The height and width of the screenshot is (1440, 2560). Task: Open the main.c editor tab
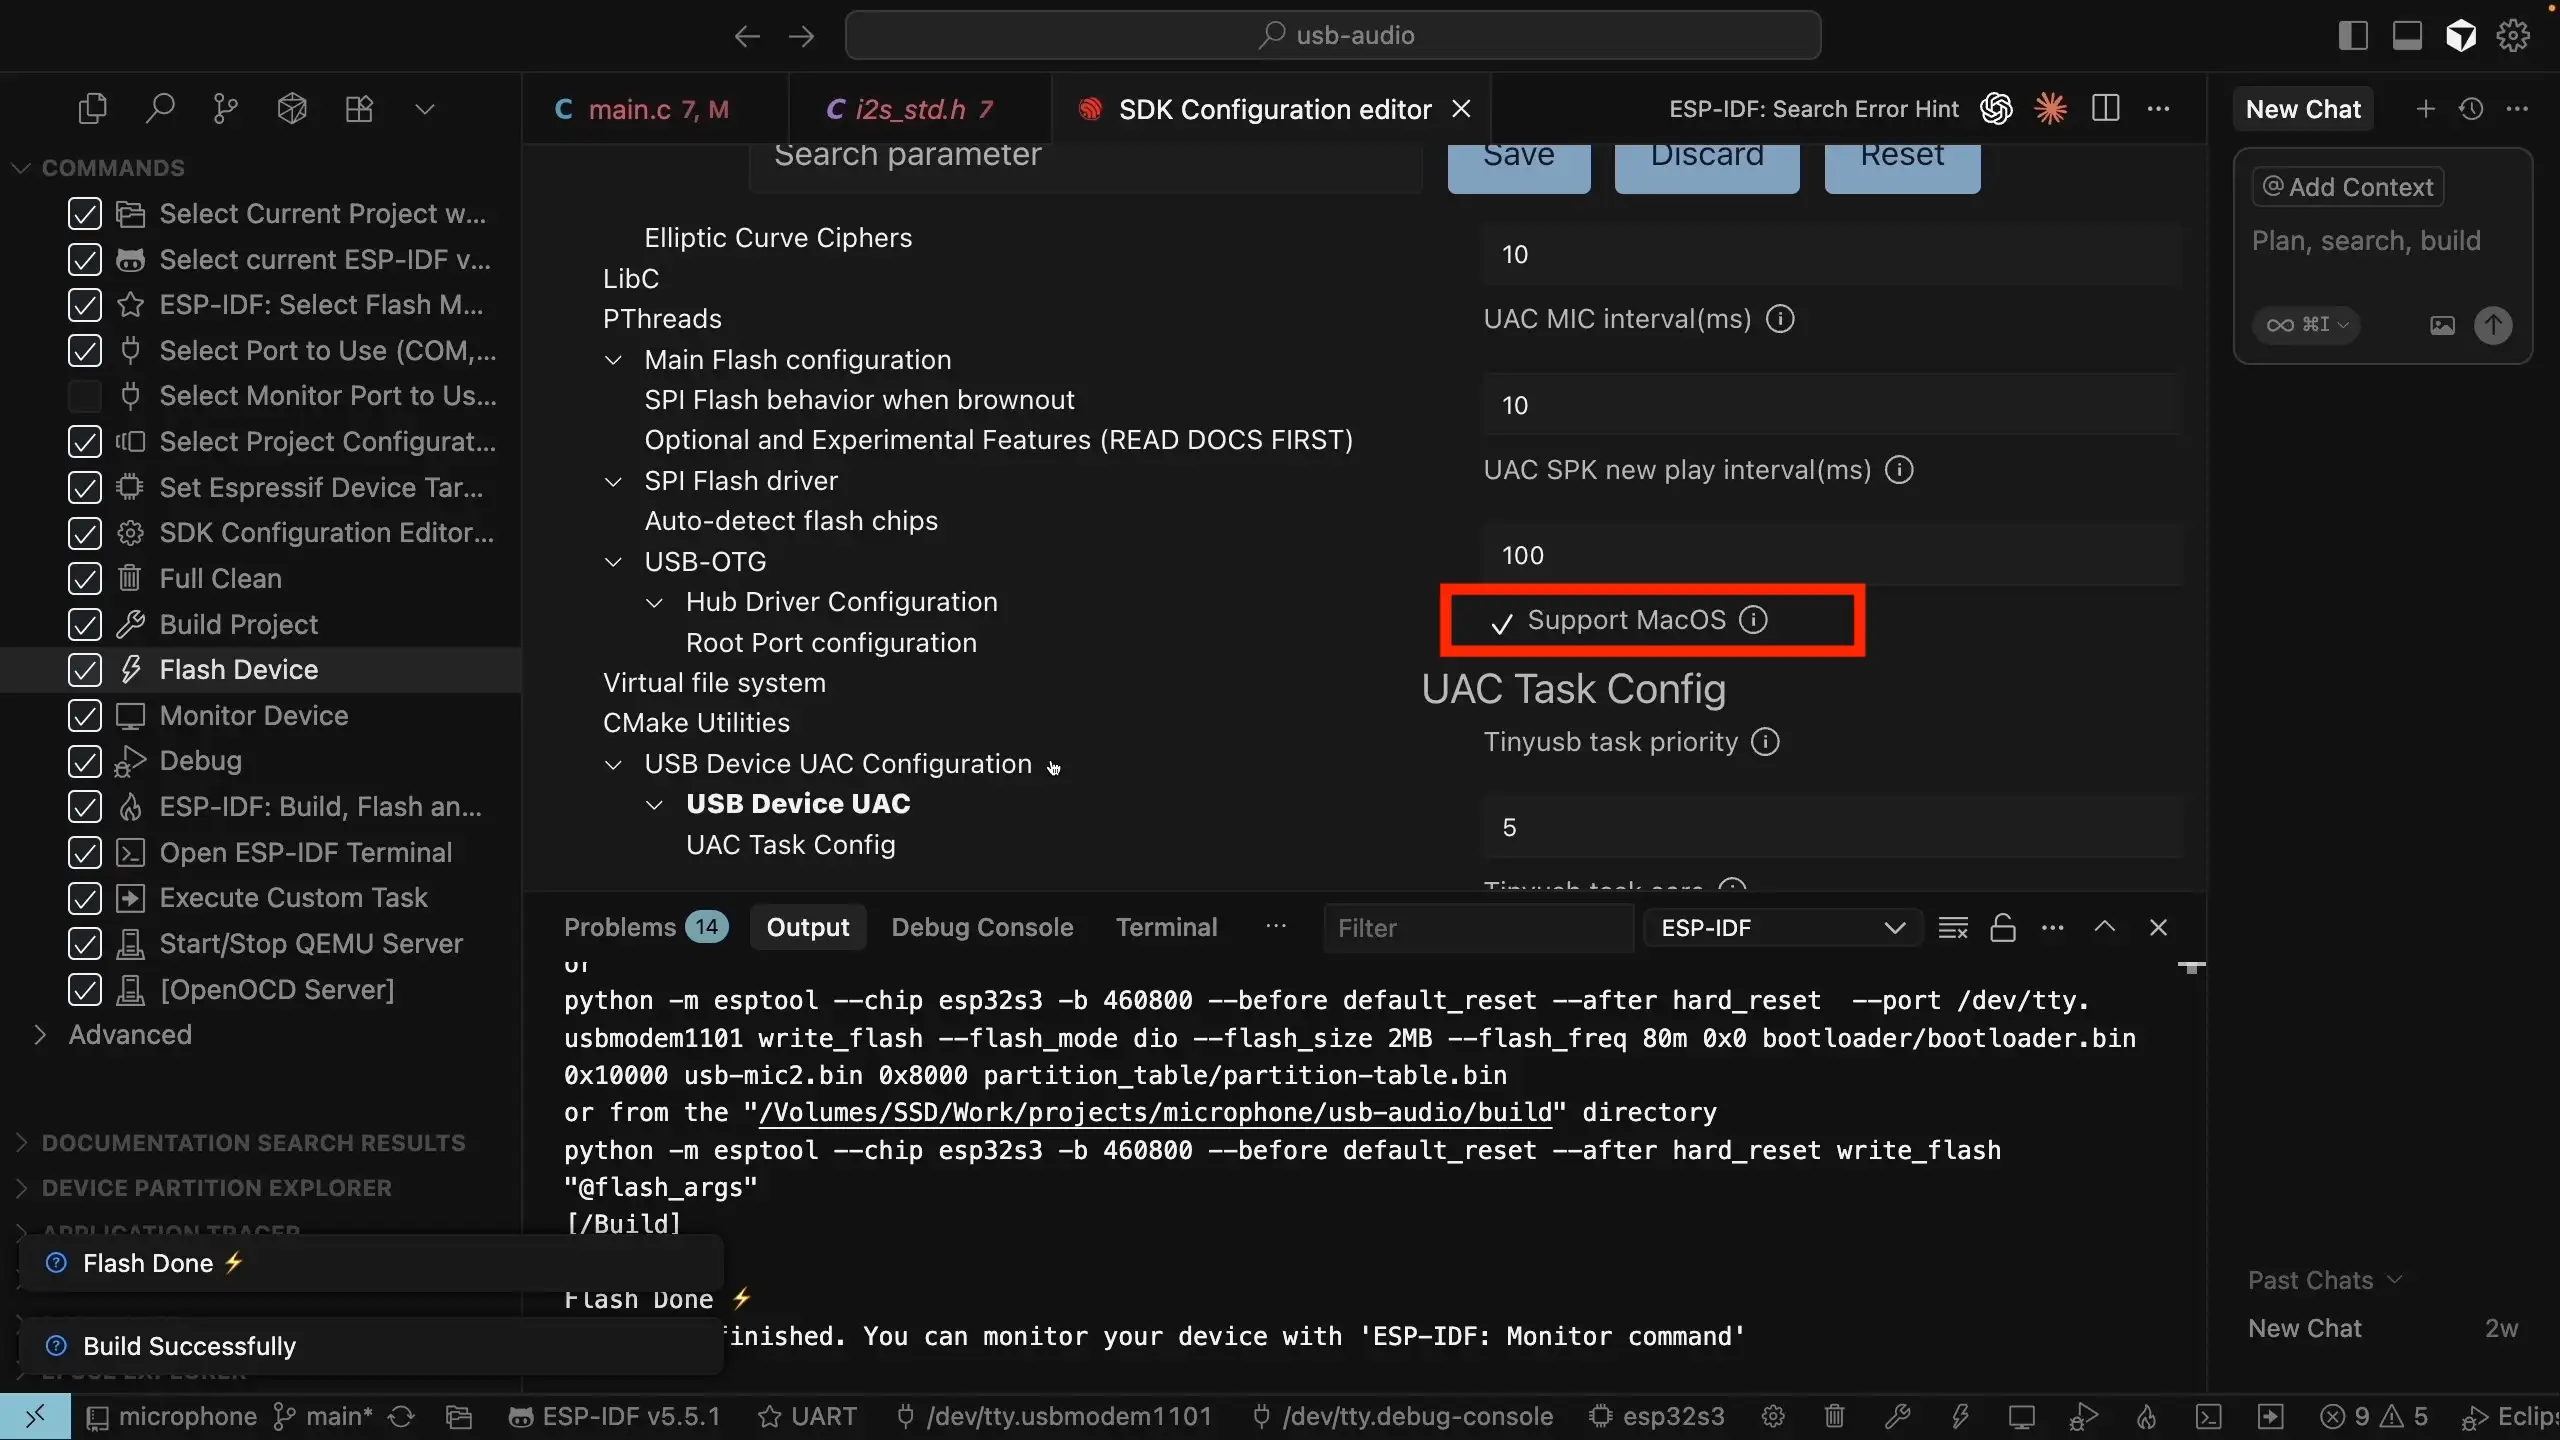coord(640,109)
